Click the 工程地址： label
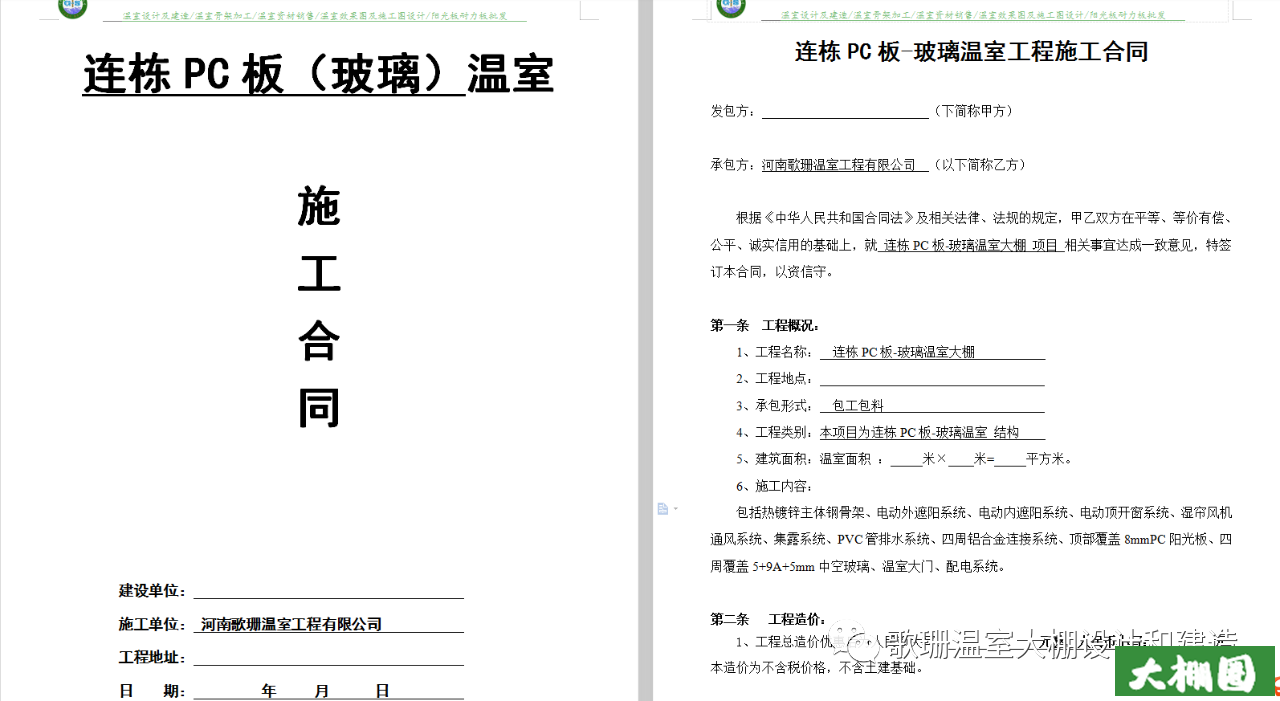The height and width of the screenshot is (701, 1280). coord(152,658)
